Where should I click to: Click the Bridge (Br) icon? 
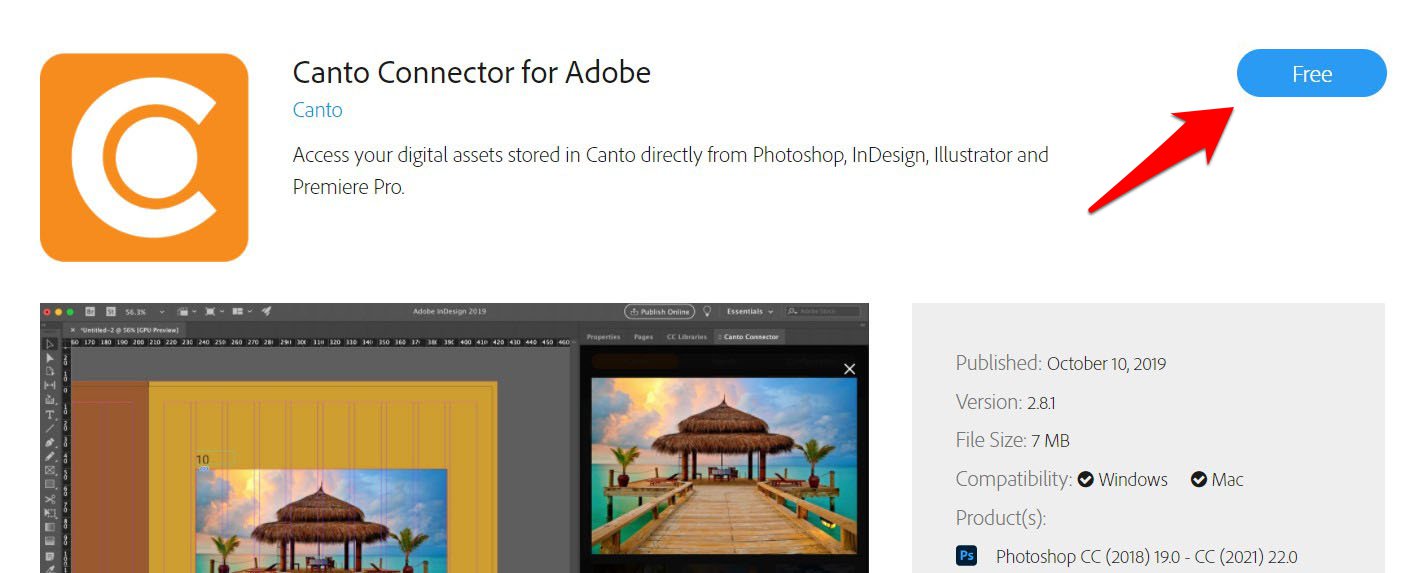click(90, 311)
